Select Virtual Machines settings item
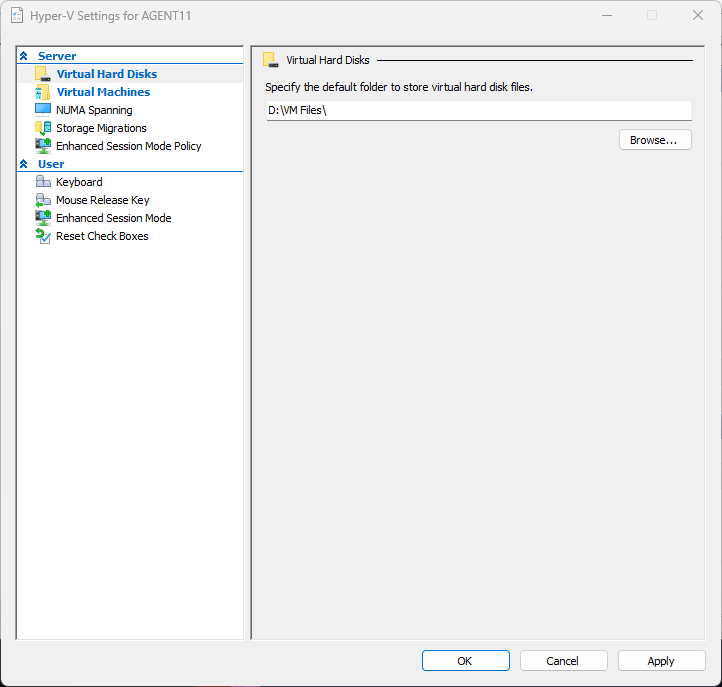The height and width of the screenshot is (687, 722). 103,92
